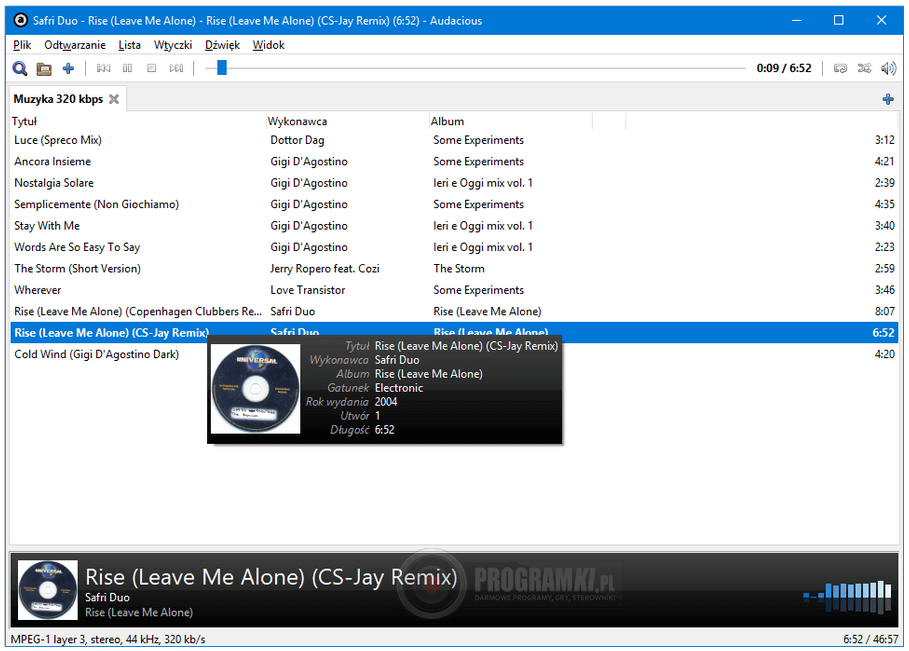Select the track Luce (Spreco Mix)
Image resolution: width=909 pixels, height=651 pixels.
click(454, 140)
